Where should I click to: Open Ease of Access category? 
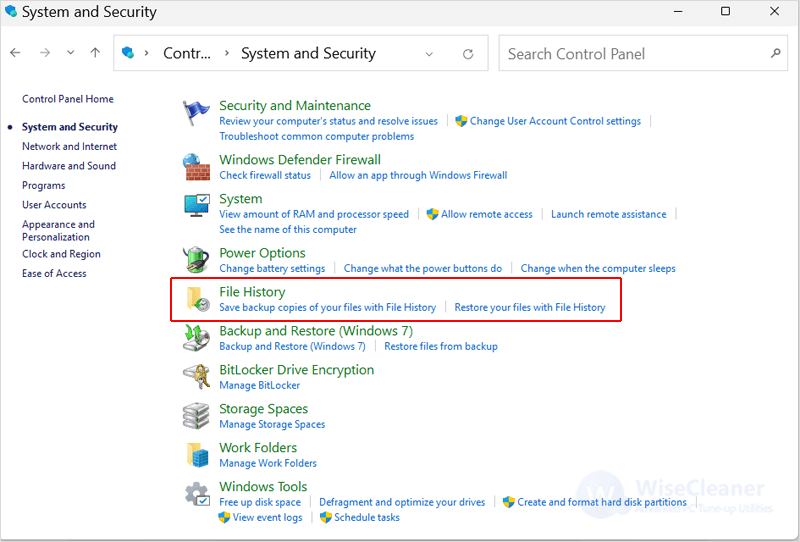tap(54, 274)
